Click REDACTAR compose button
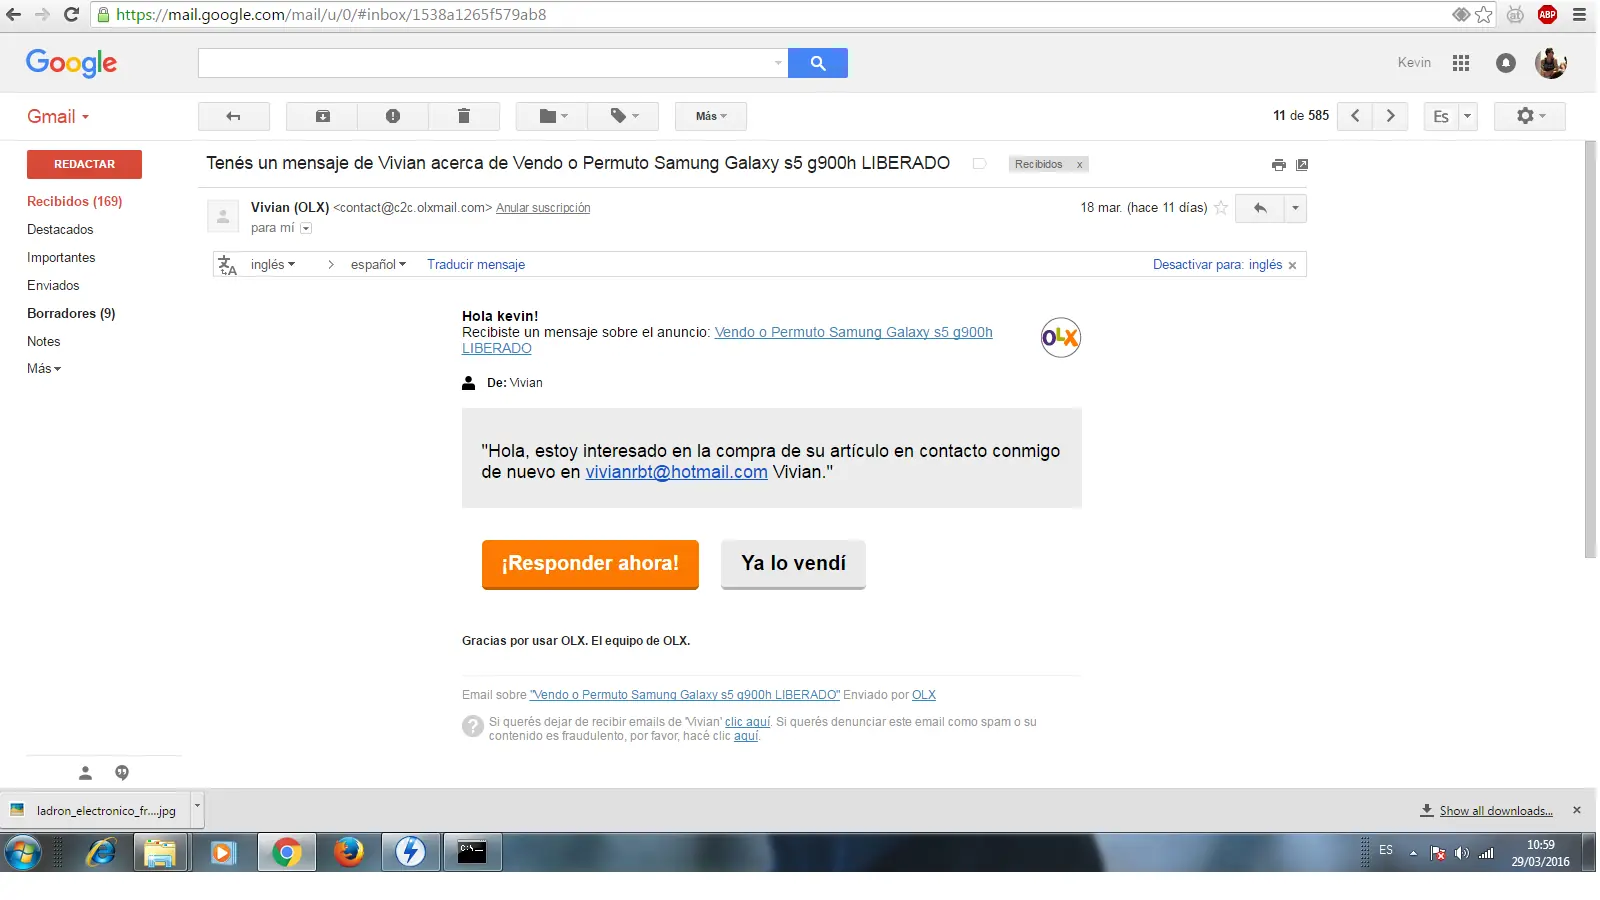This screenshot has width=1600, height=900. click(84, 164)
